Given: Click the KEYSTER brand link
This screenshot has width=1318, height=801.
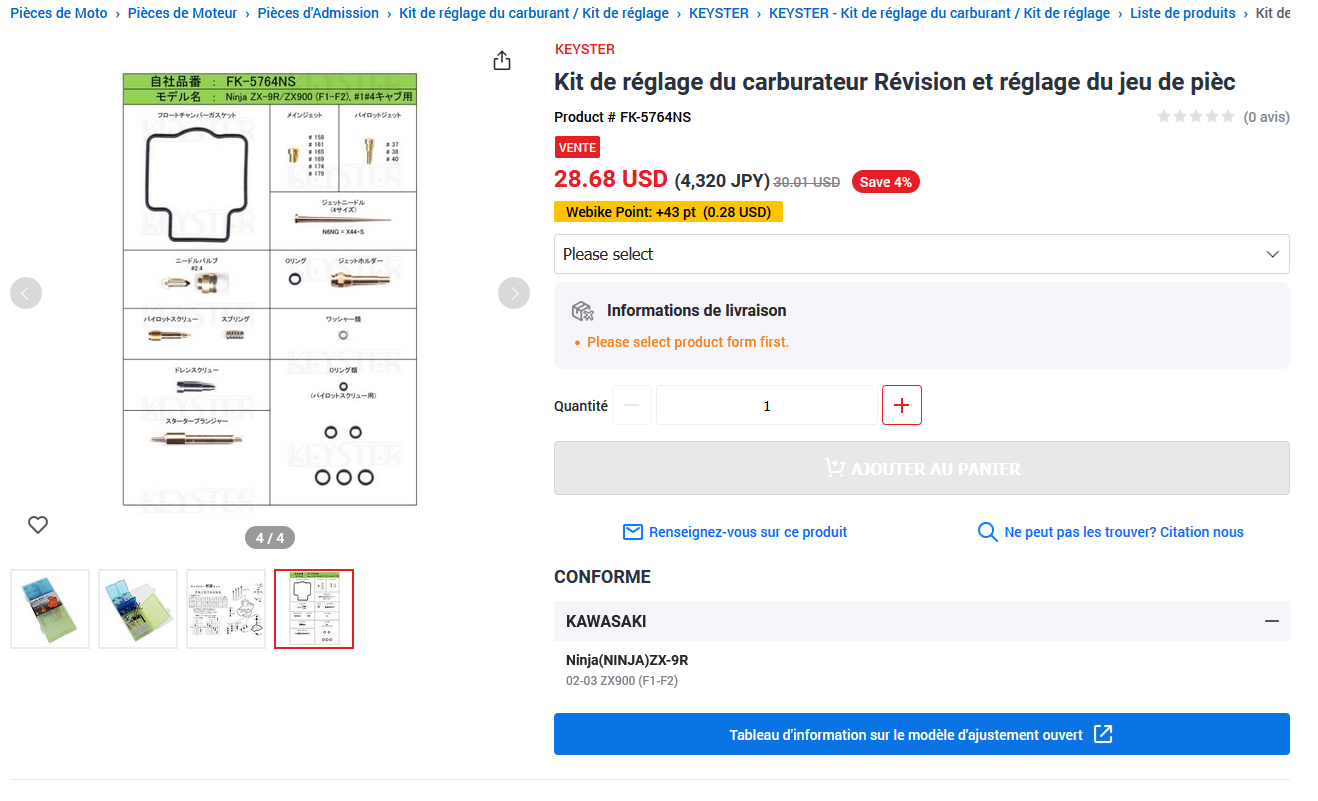Looking at the screenshot, I should (x=585, y=49).
